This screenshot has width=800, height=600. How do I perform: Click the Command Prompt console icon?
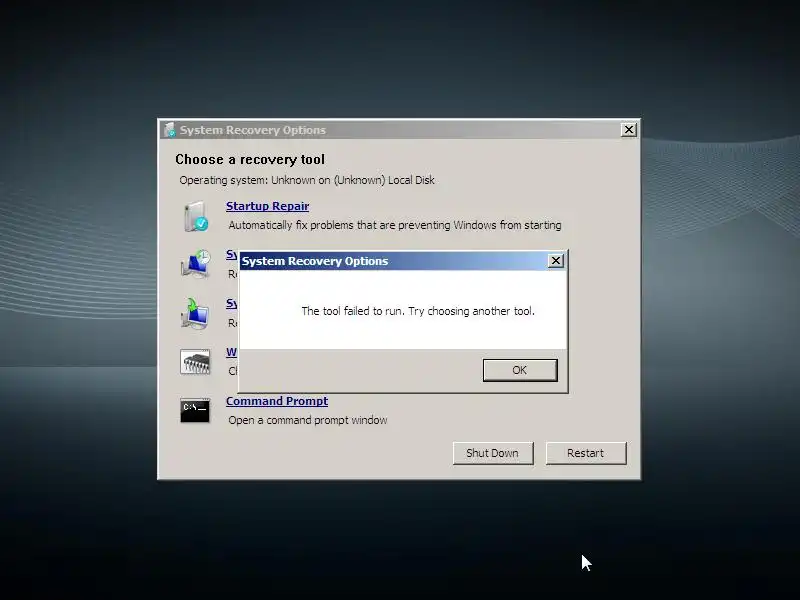click(x=195, y=410)
